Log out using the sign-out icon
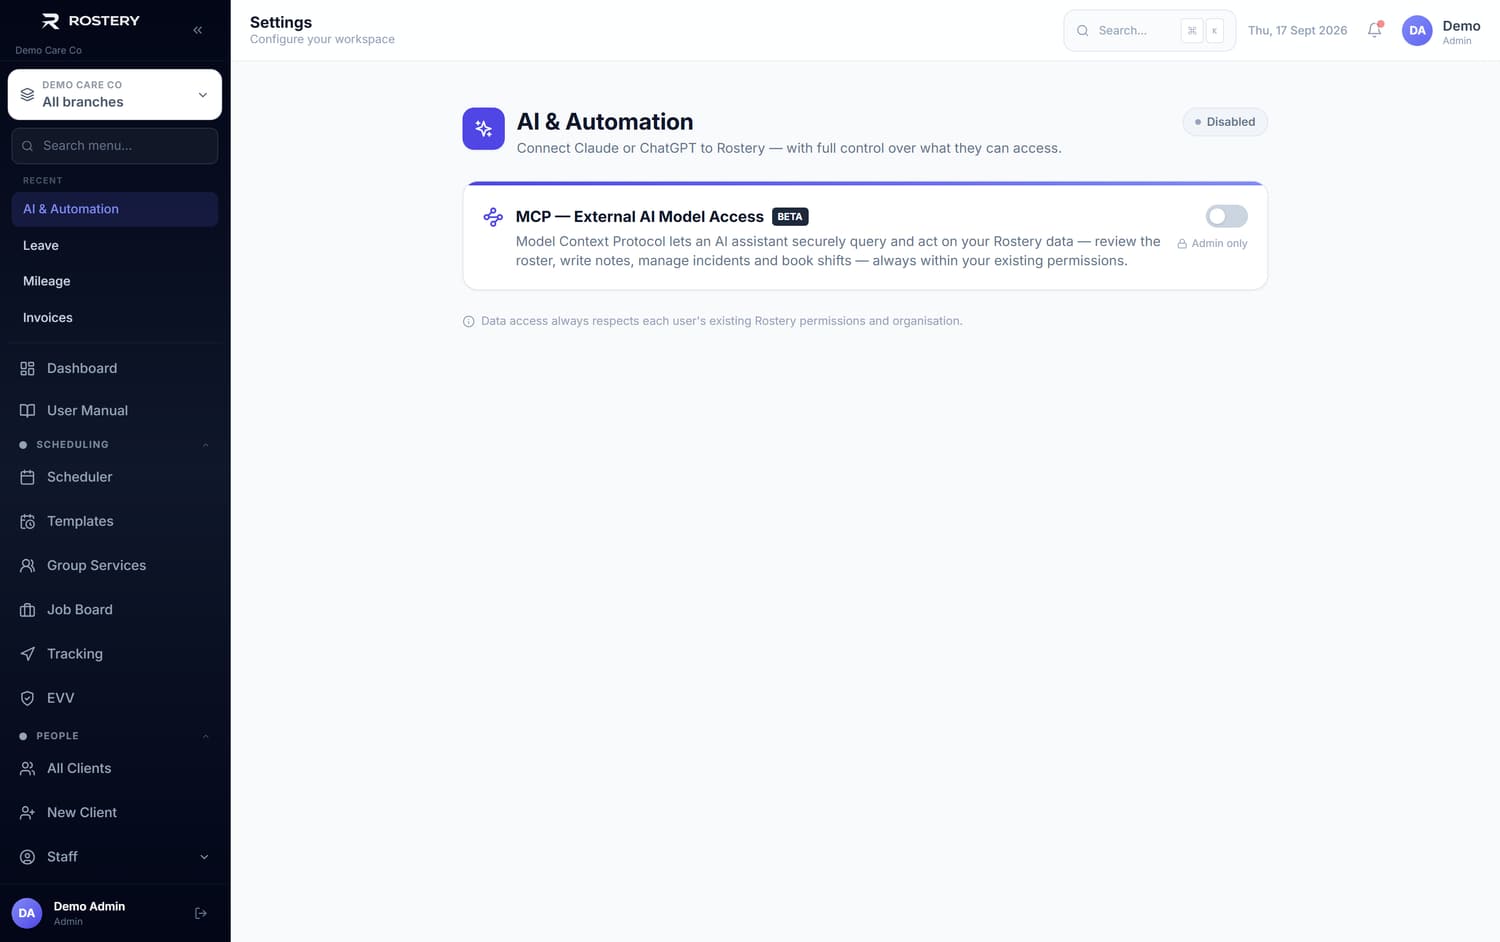Screen dimensions: 1500x942 pos(201,913)
